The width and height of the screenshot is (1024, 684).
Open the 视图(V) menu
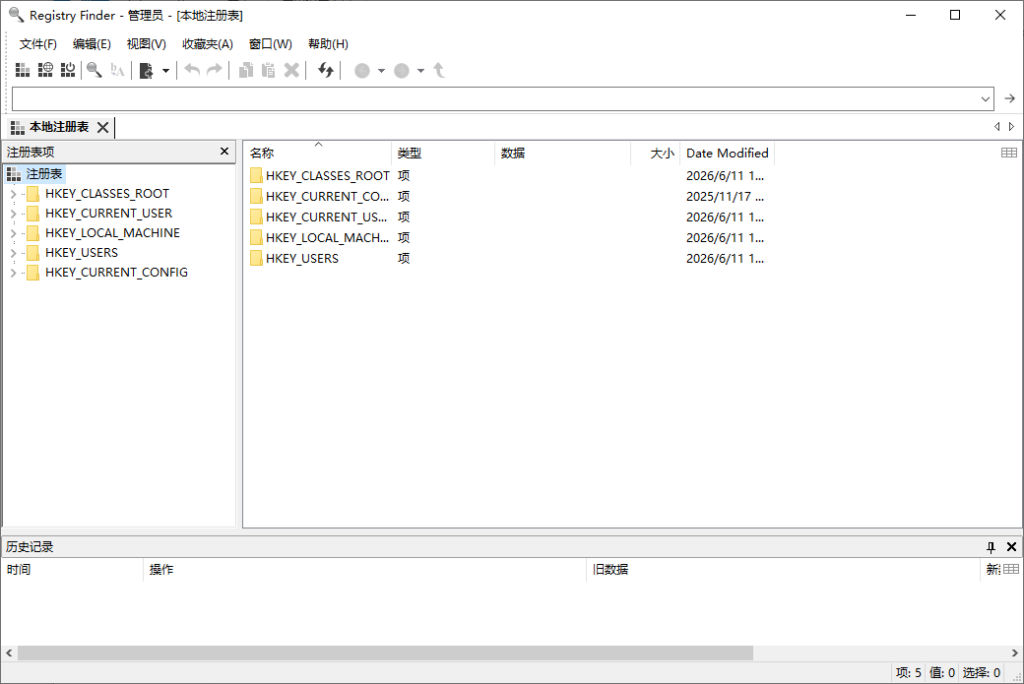coord(146,44)
